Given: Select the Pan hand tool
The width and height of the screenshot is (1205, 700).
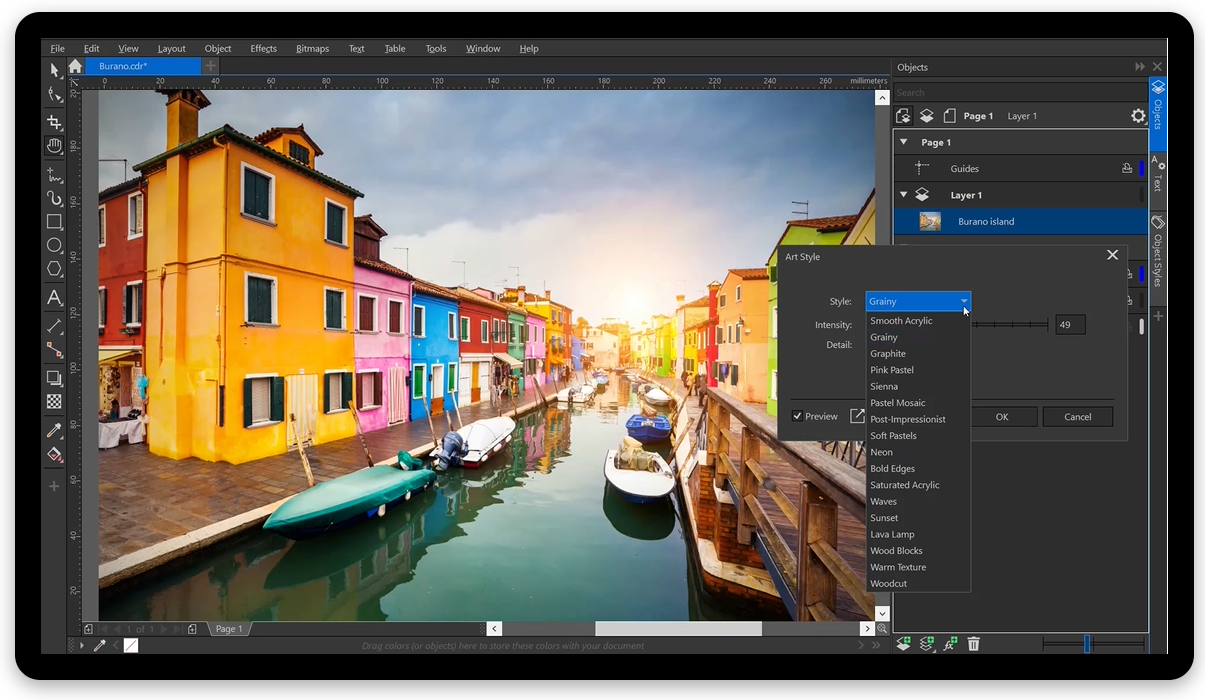Looking at the screenshot, I should 55,147.
